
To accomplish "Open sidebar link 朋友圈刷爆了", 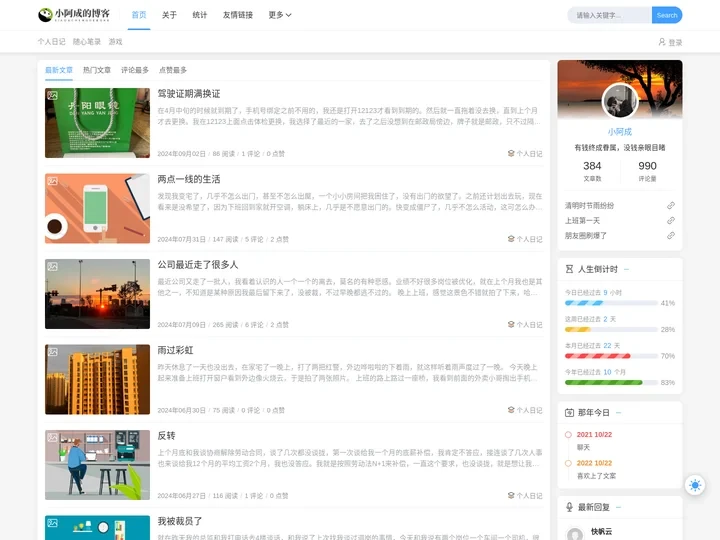I will click(586, 236).
